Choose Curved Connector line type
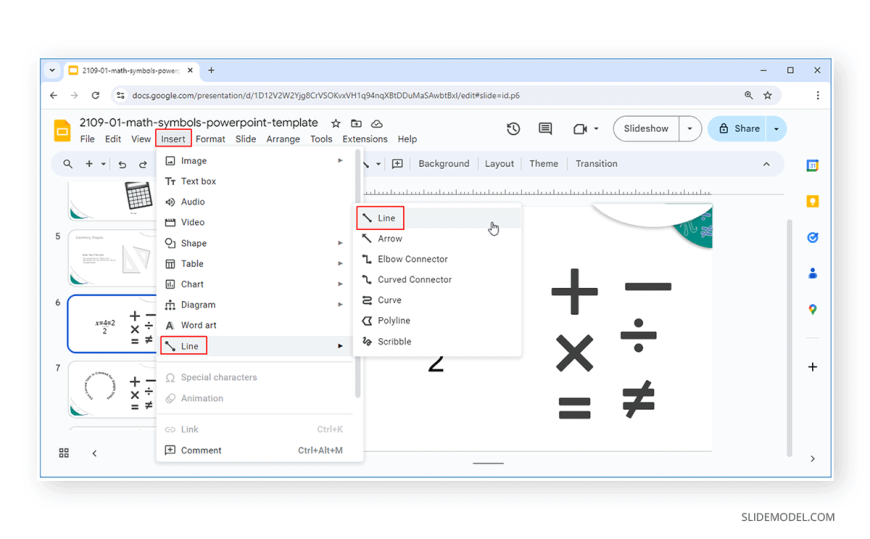870x539 pixels. click(x=437, y=279)
